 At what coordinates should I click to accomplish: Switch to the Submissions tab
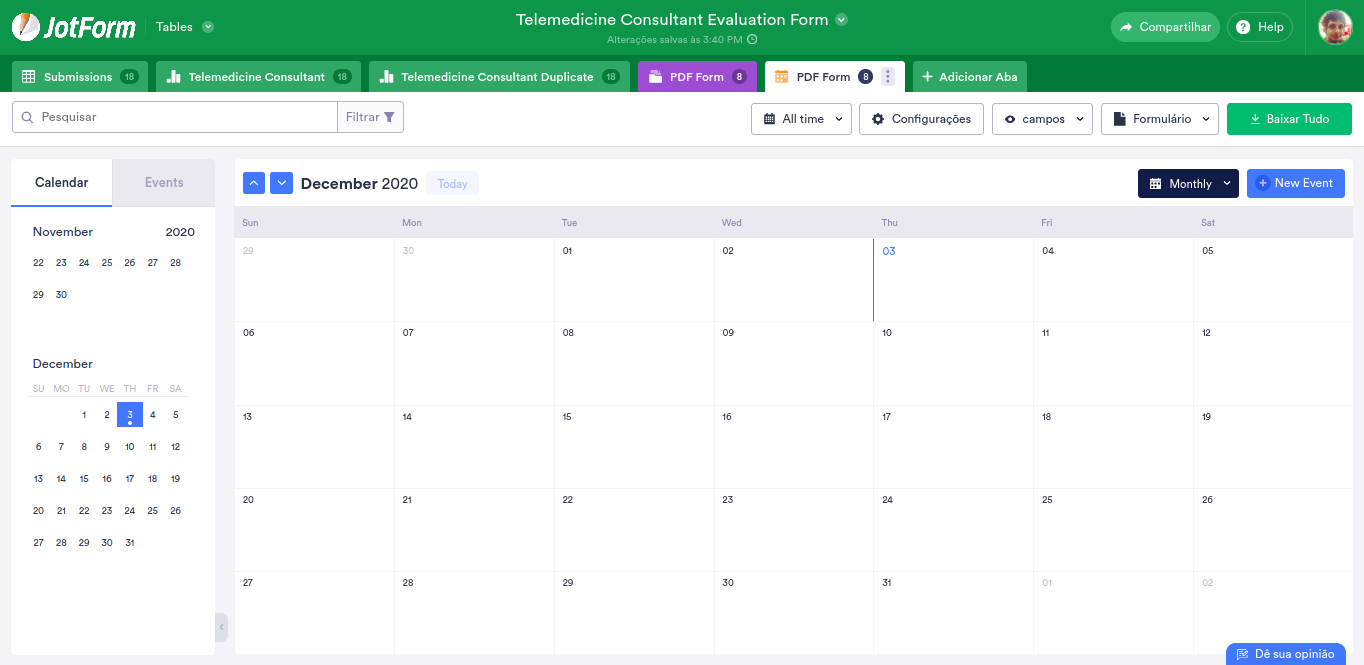79,77
